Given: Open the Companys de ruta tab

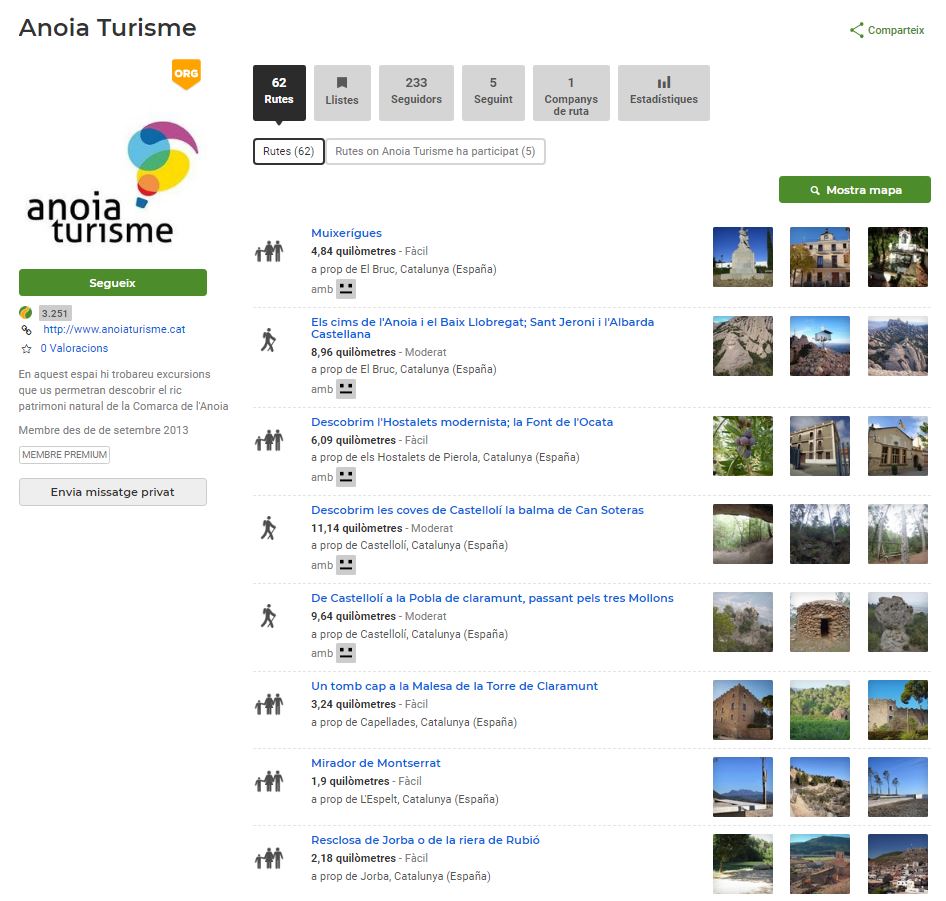Looking at the screenshot, I should pos(570,93).
